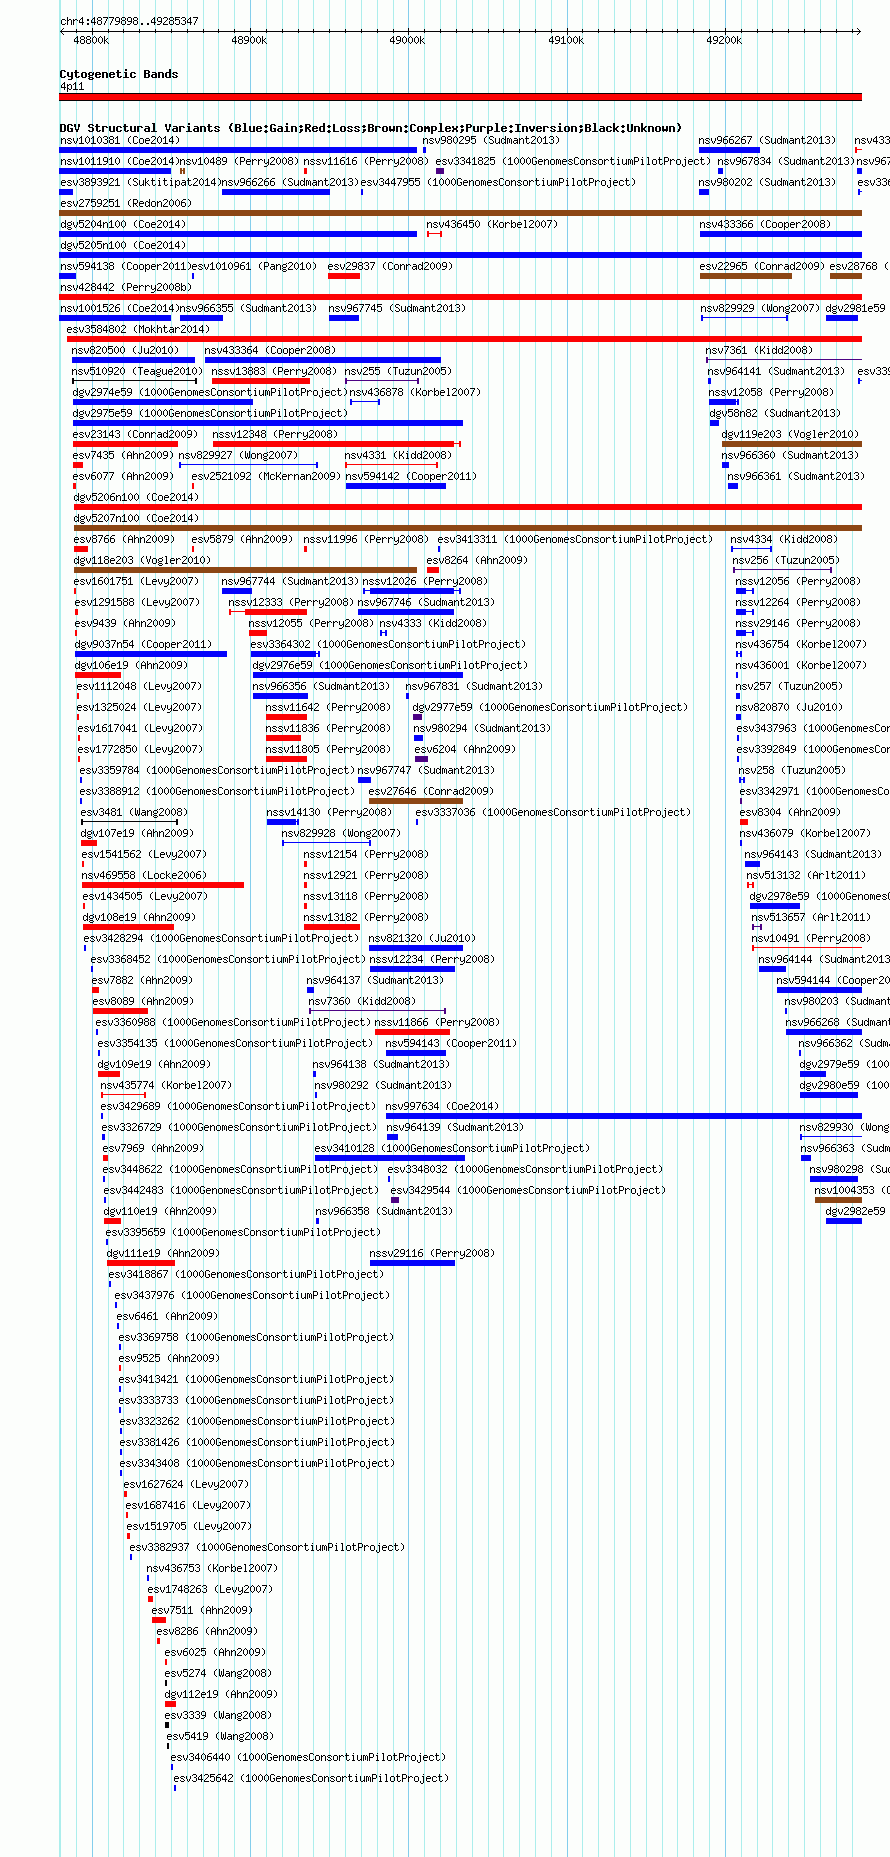Click esv3481 (Wang2008) label

[133, 812]
